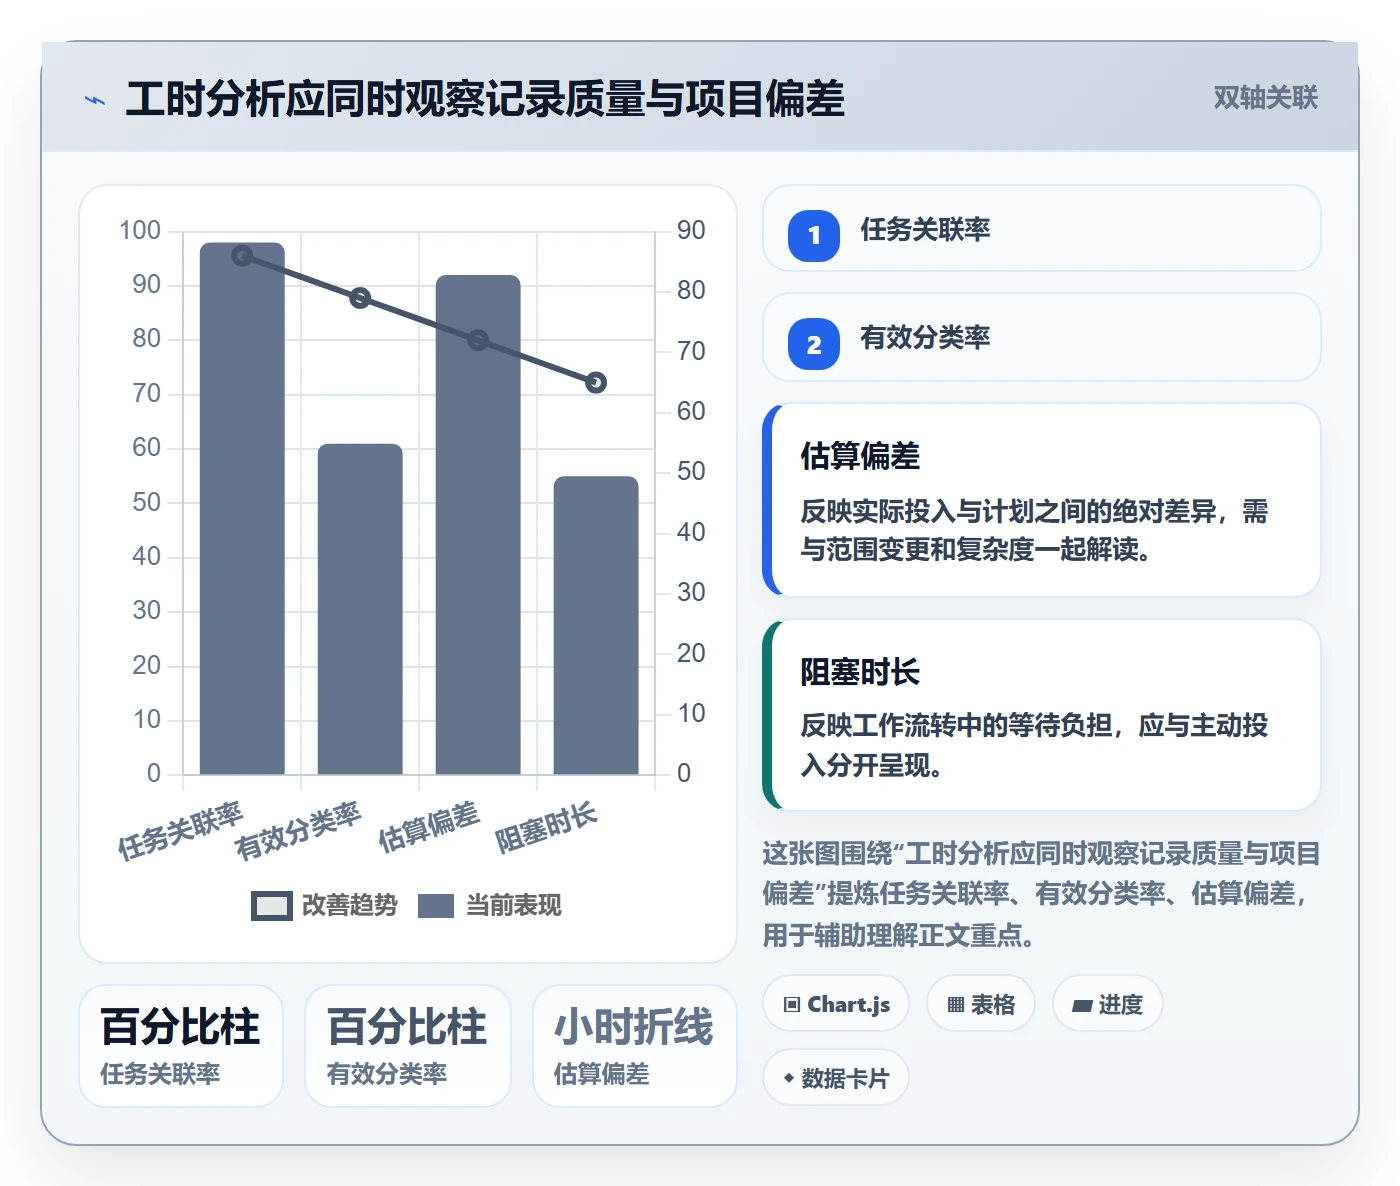Screen dimensions: 1400x1186
Task: Click the 有效分类率 bar in the chart
Action: point(360,609)
